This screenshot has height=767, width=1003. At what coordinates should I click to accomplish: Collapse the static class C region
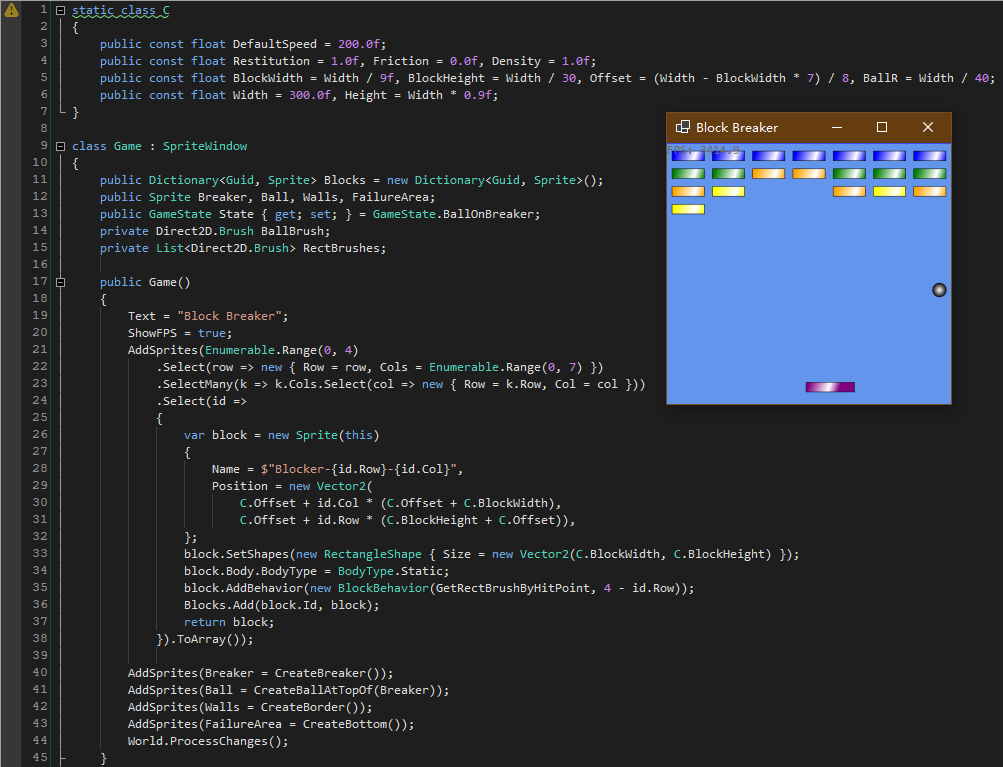[60, 10]
